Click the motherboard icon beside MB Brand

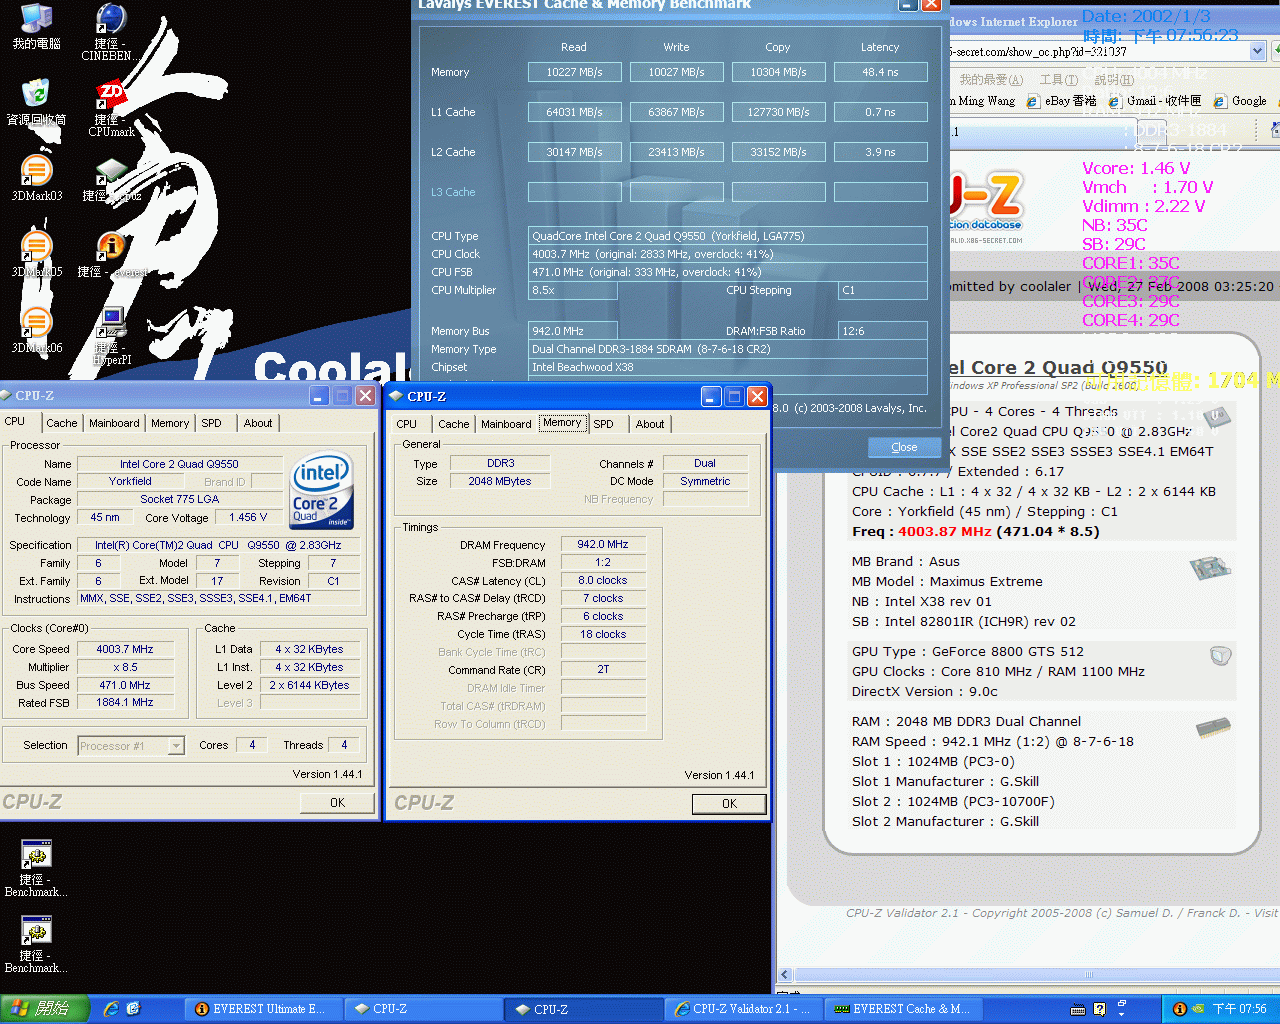click(x=1210, y=569)
